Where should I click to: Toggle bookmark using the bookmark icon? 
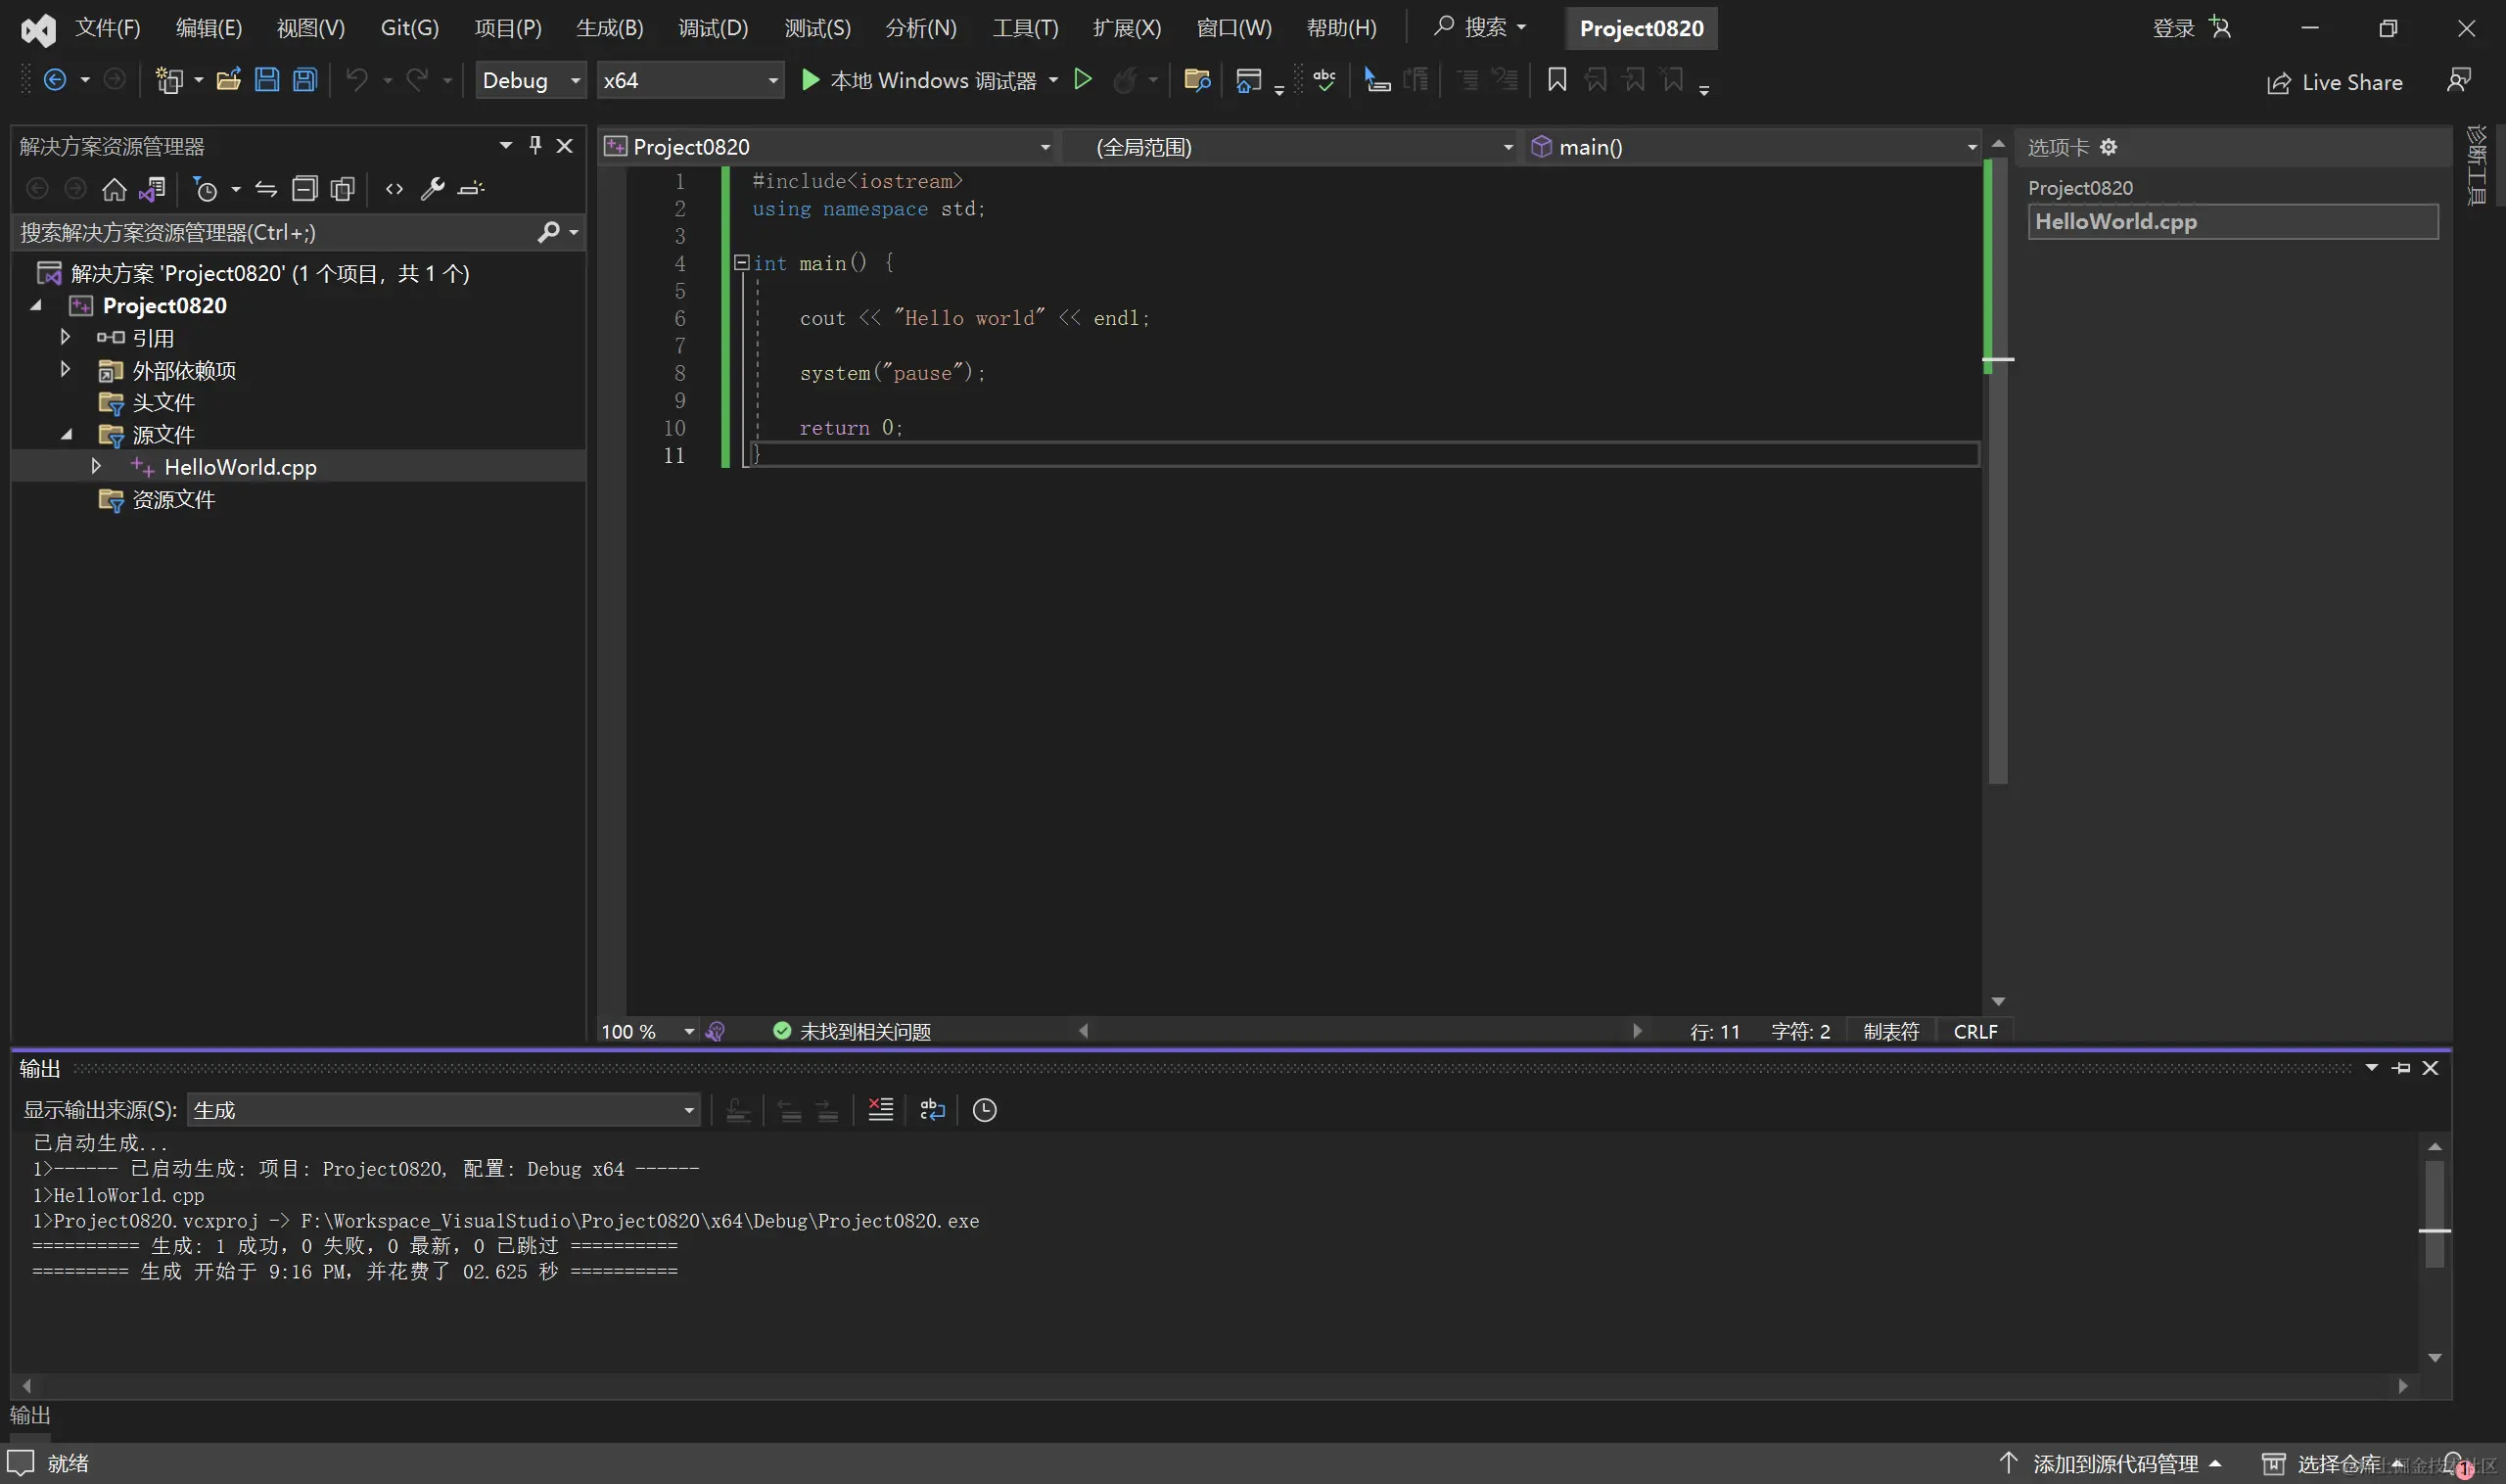[x=1556, y=80]
